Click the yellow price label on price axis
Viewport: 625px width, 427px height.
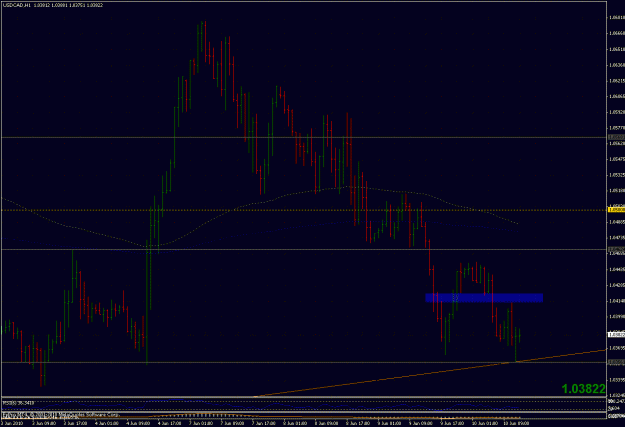point(616,209)
